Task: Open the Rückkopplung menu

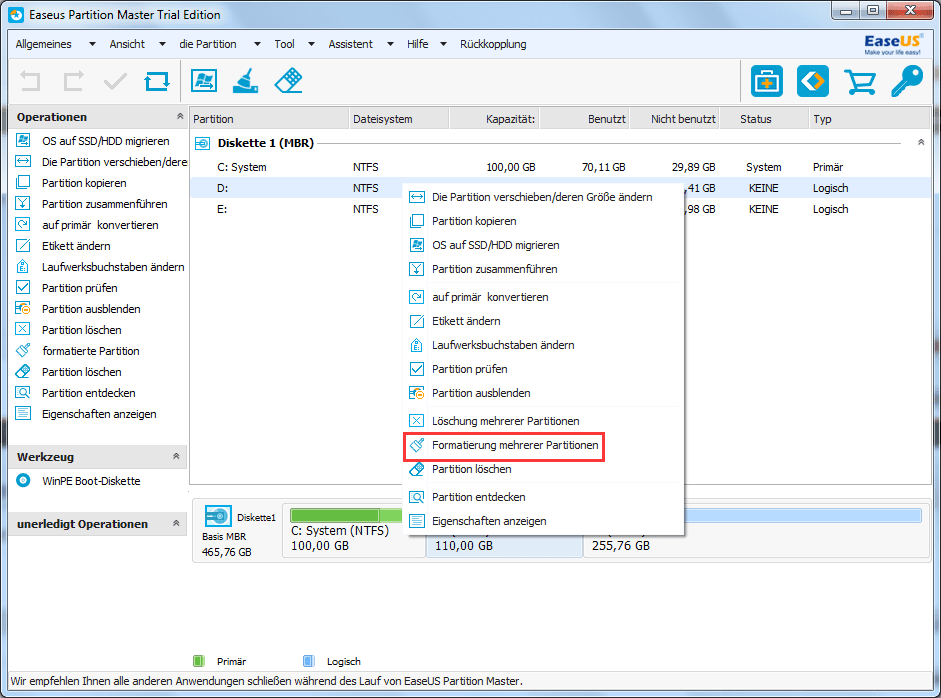Action: [493, 44]
